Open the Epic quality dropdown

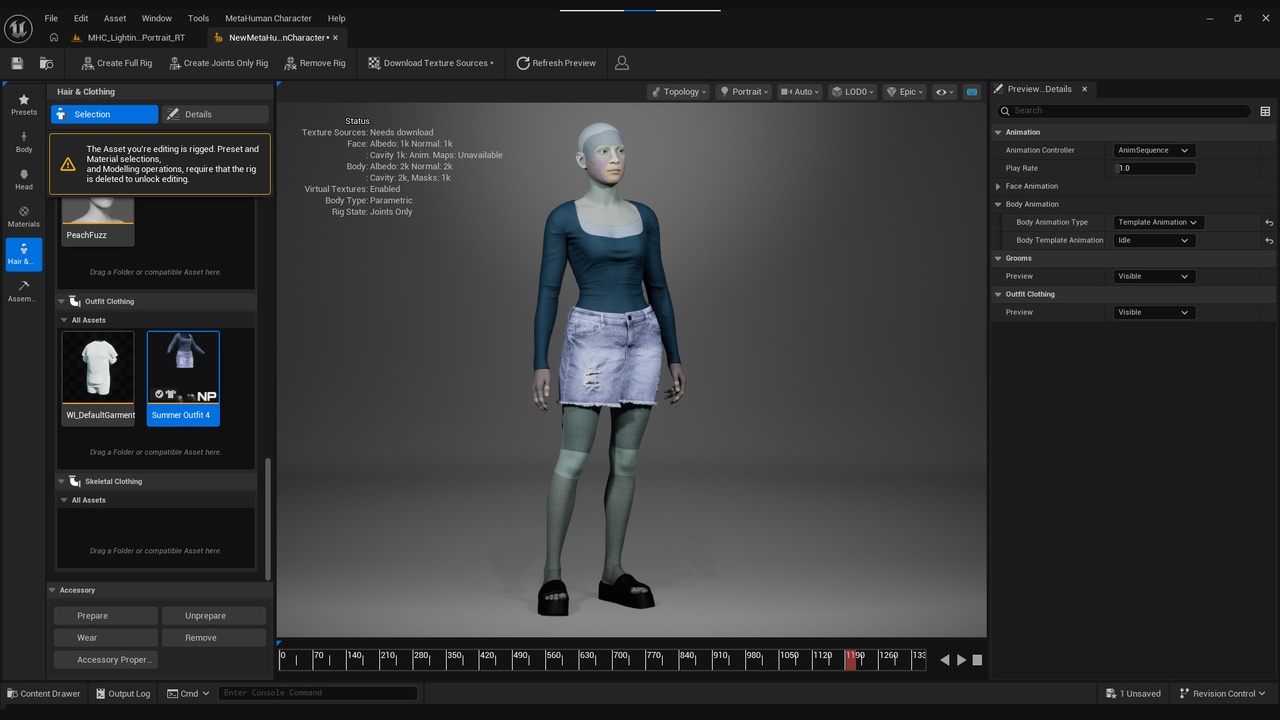904,92
